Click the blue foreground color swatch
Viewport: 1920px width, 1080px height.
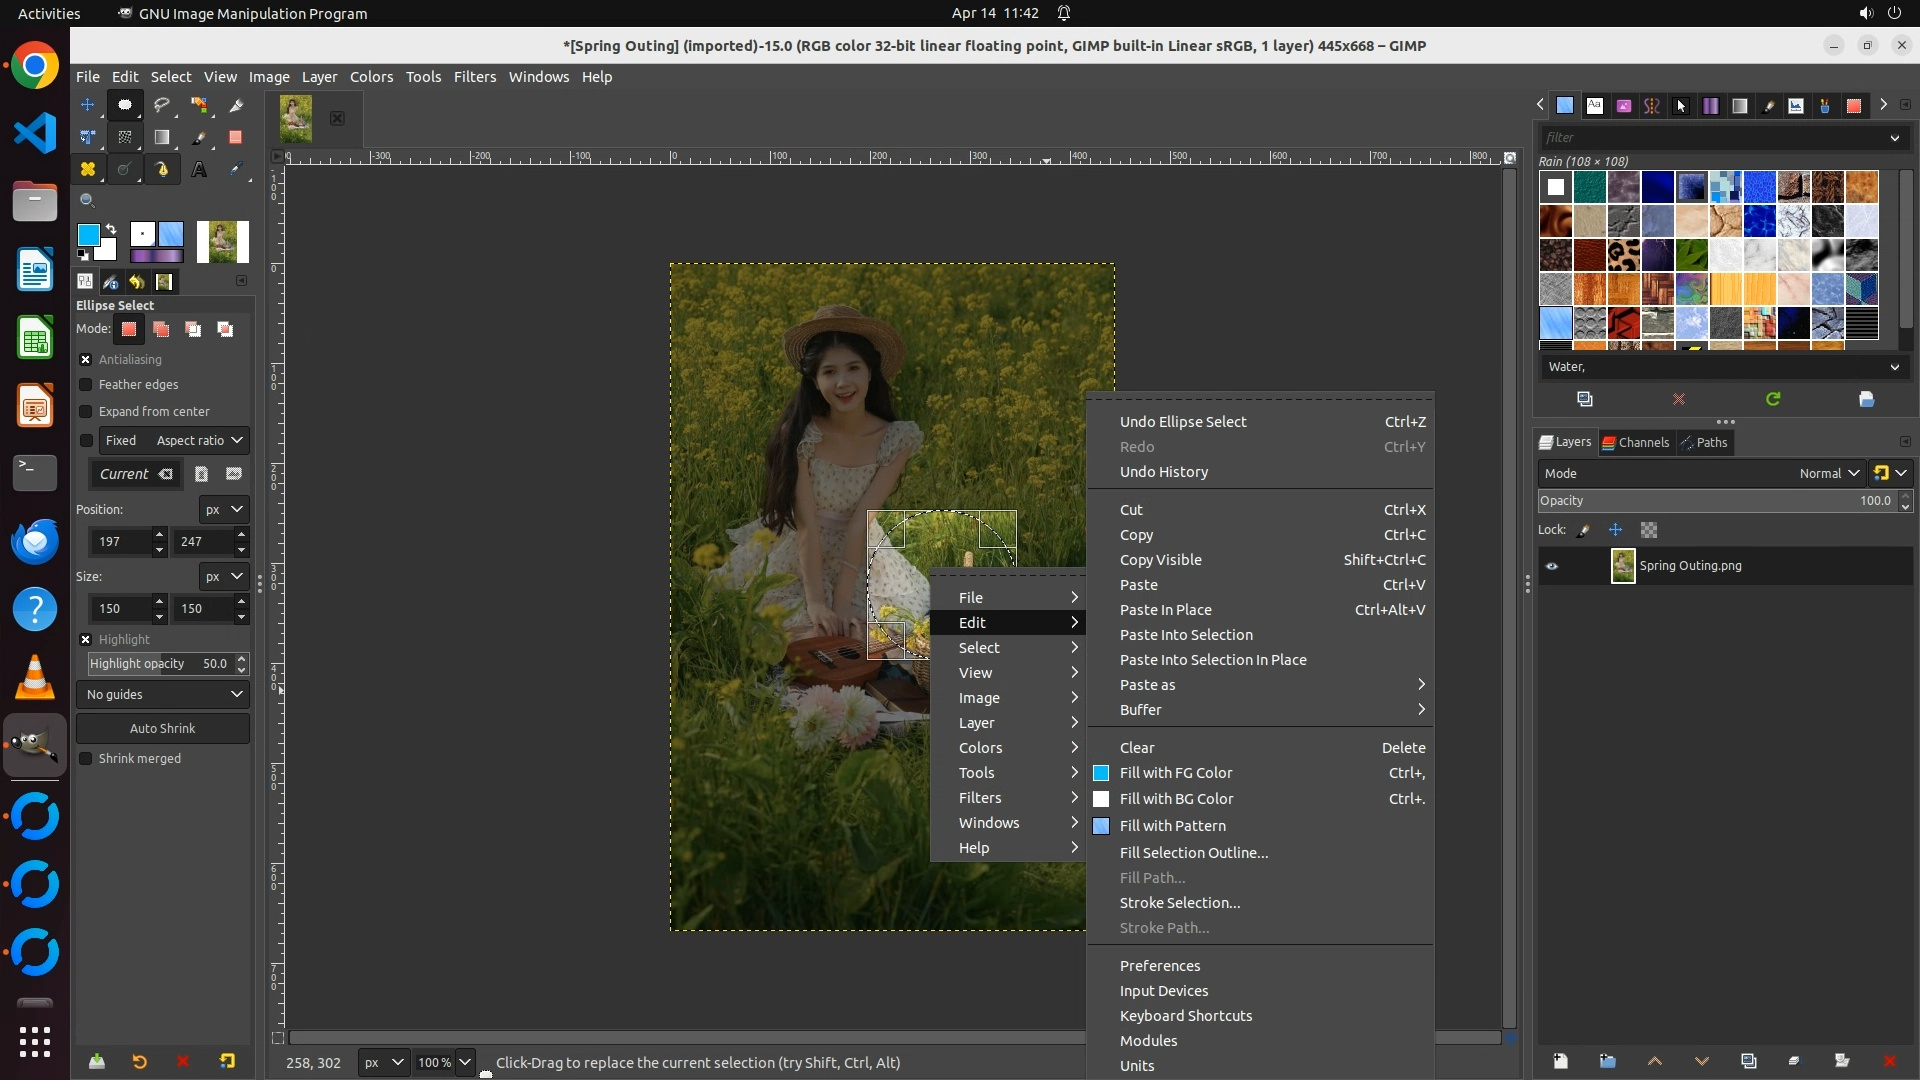(88, 235)
